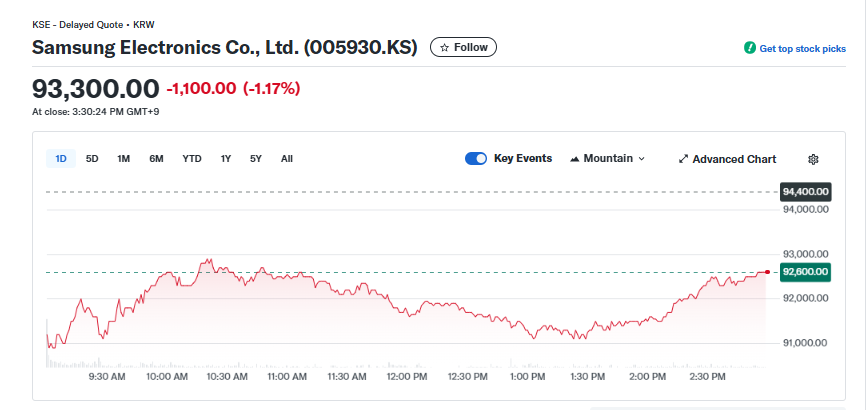Show the 5Y price chart
Image resolution: width=866 pixels, height=410 pixels.
(256, 159)
